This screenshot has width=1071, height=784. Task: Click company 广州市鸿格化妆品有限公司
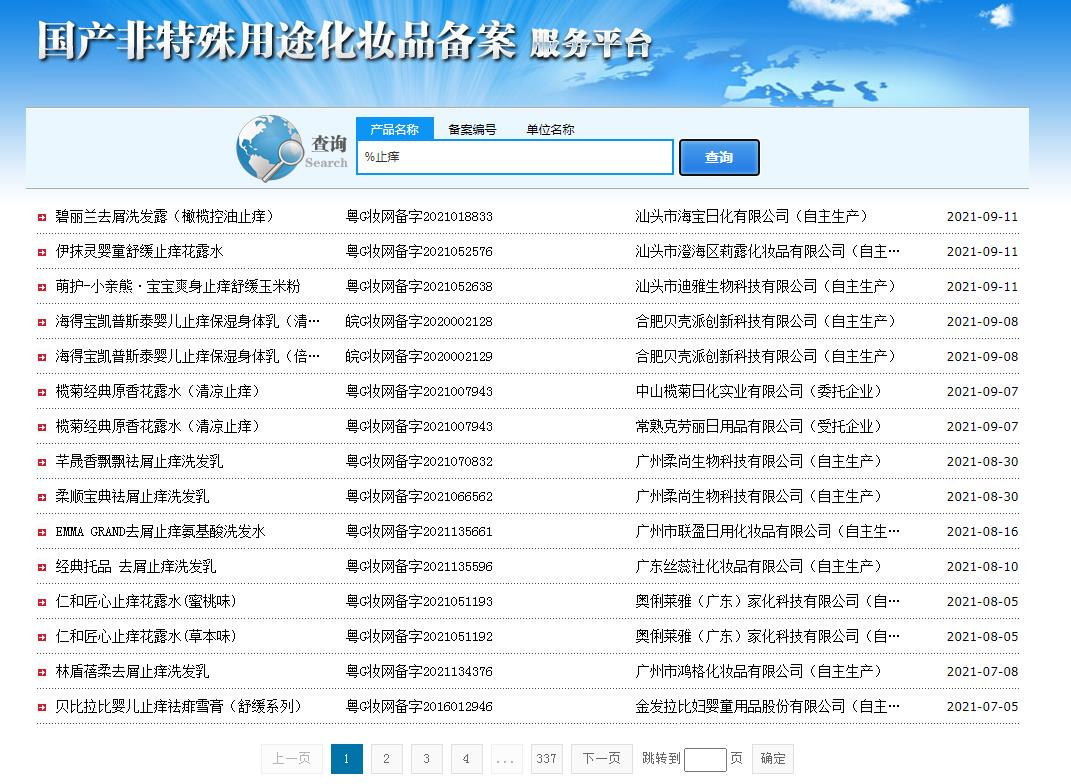pyautogui.click(x=758, y=671)
